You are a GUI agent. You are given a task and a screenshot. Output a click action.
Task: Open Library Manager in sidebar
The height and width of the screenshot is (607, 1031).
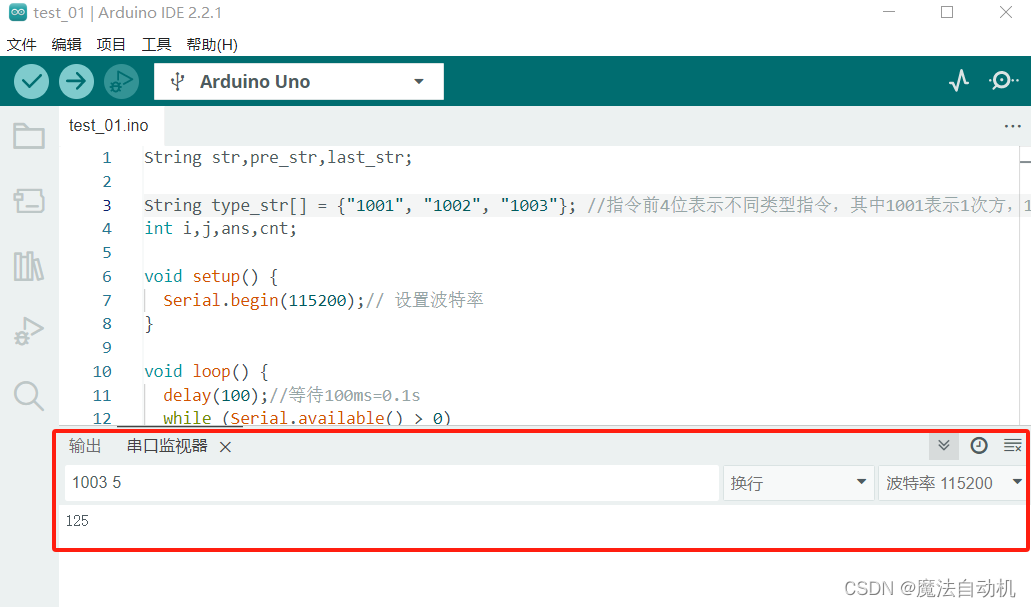click(x=29, y=266)
